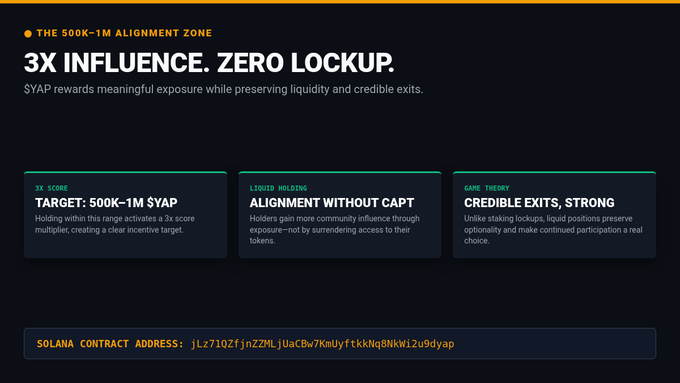Click the 'CREDIBLE EXITS, STRONG' card title
The width and height of the screenshot is (680, 383).
pyautogui.click(x=539, y=203)
